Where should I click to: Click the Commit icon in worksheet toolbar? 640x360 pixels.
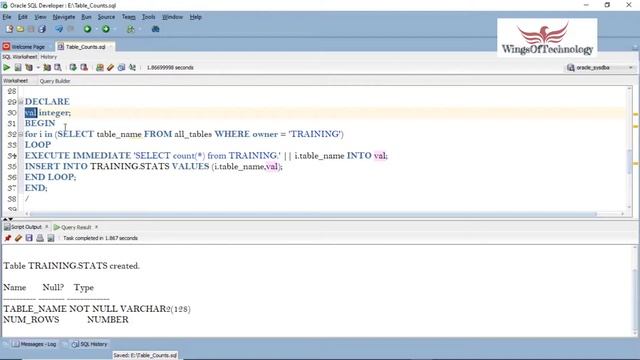(x=73, y=67)
